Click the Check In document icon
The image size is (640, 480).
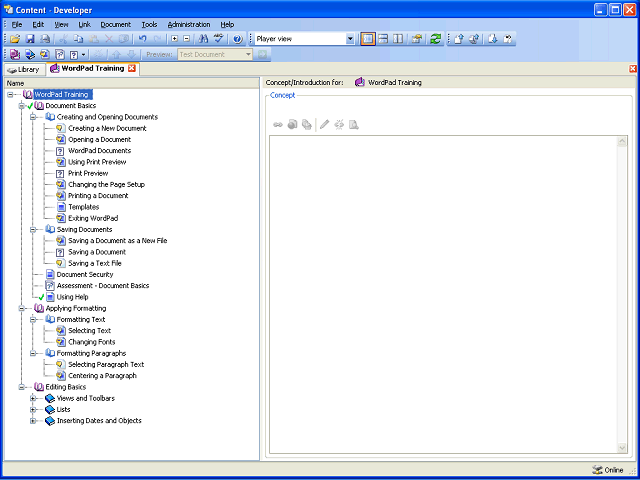coord(459,39)
